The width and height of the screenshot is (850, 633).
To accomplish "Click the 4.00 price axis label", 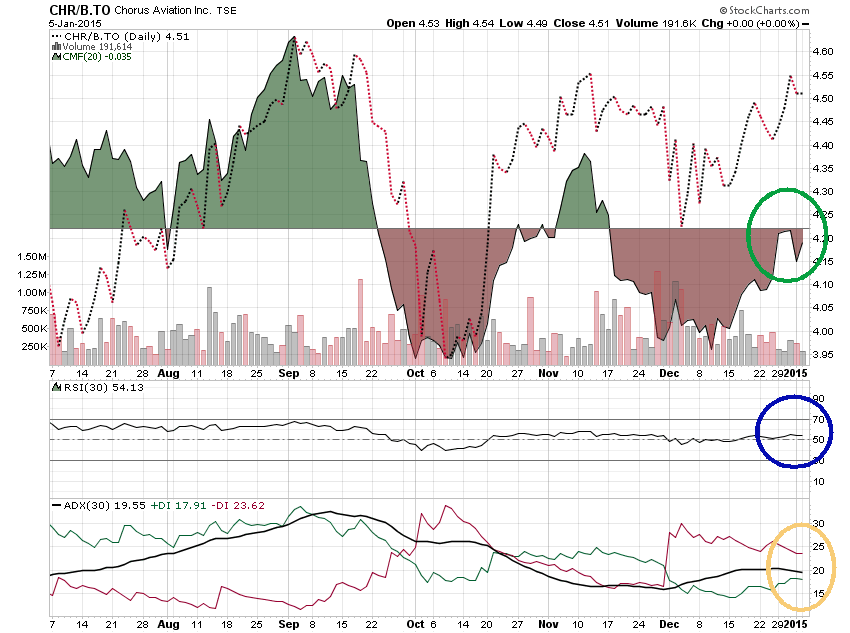I will (x=822, y=331).
